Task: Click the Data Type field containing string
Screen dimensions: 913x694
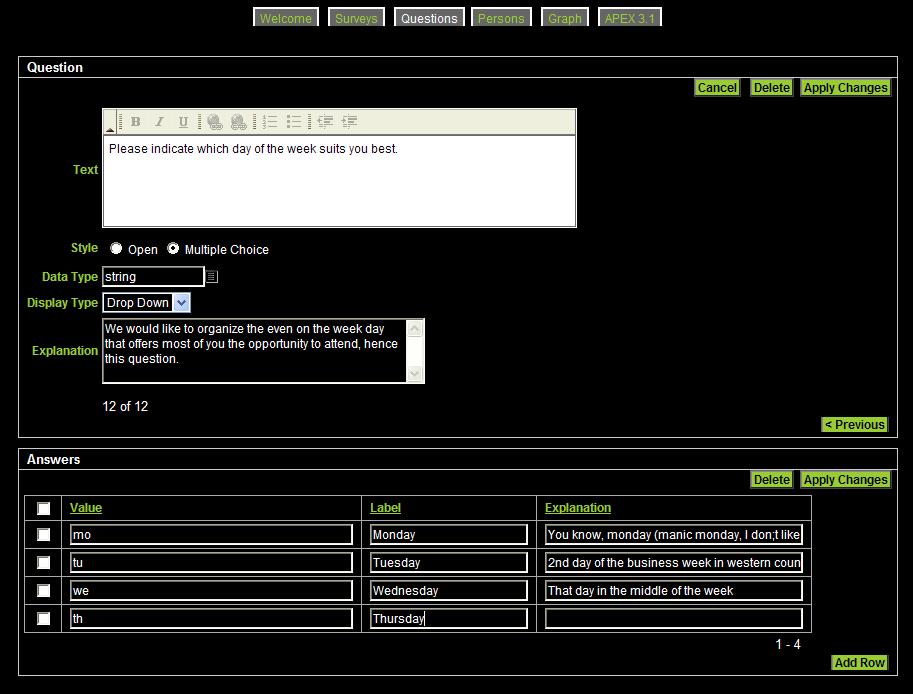Action: (x=153, y=277)
